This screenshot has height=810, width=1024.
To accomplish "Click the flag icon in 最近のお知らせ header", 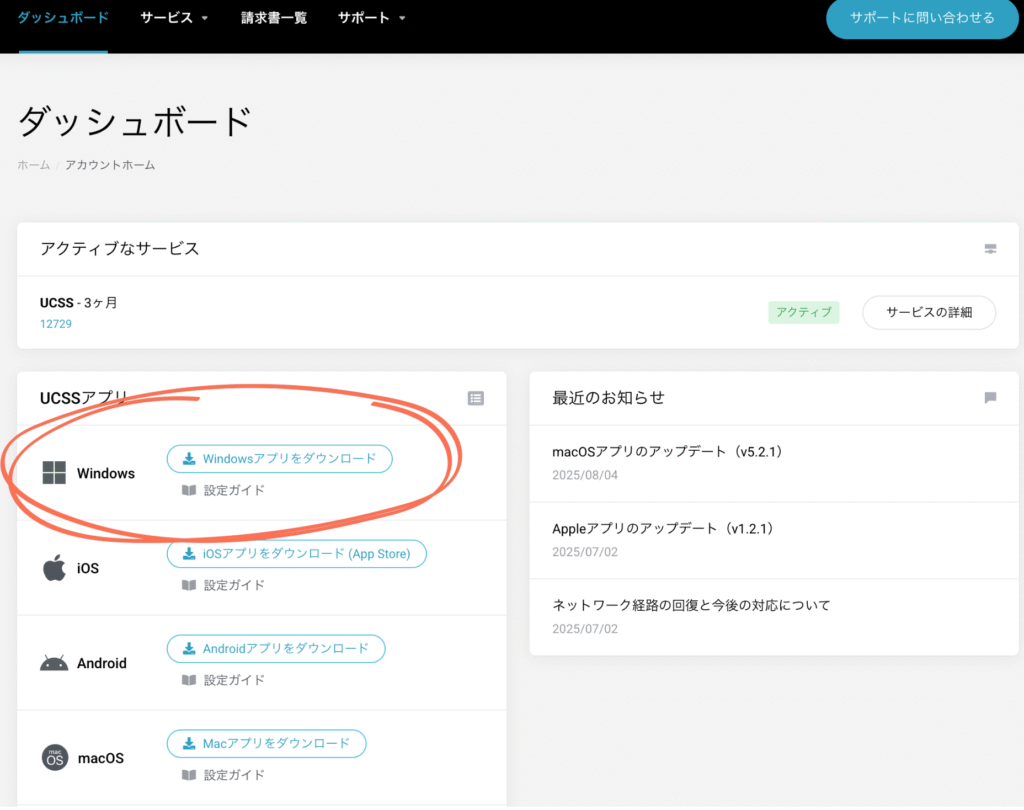I will [990, 398].
